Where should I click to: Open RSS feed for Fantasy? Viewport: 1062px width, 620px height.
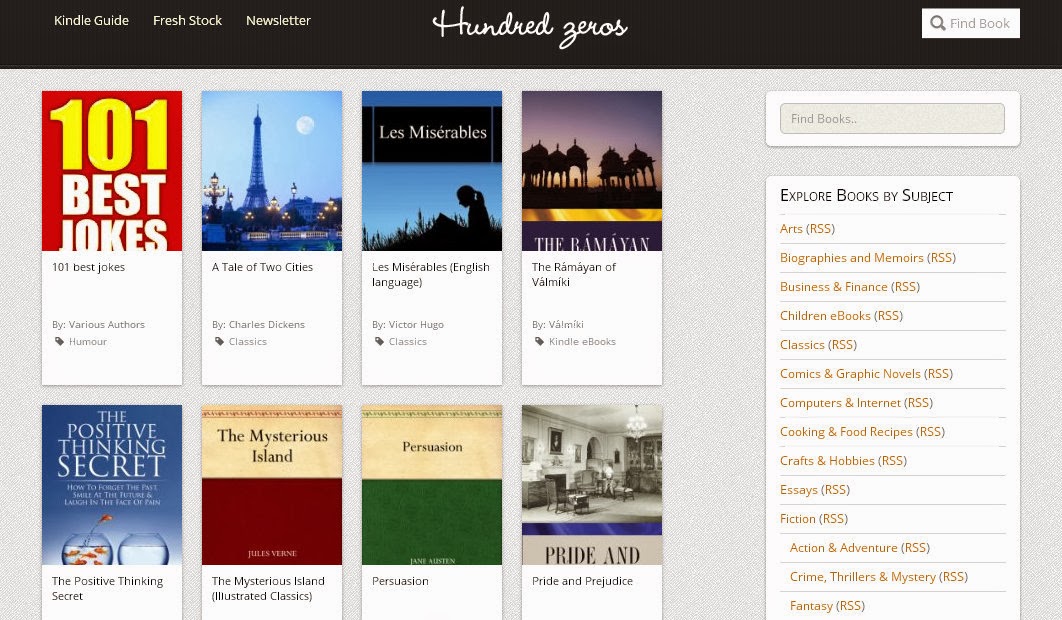pos(851,606)
